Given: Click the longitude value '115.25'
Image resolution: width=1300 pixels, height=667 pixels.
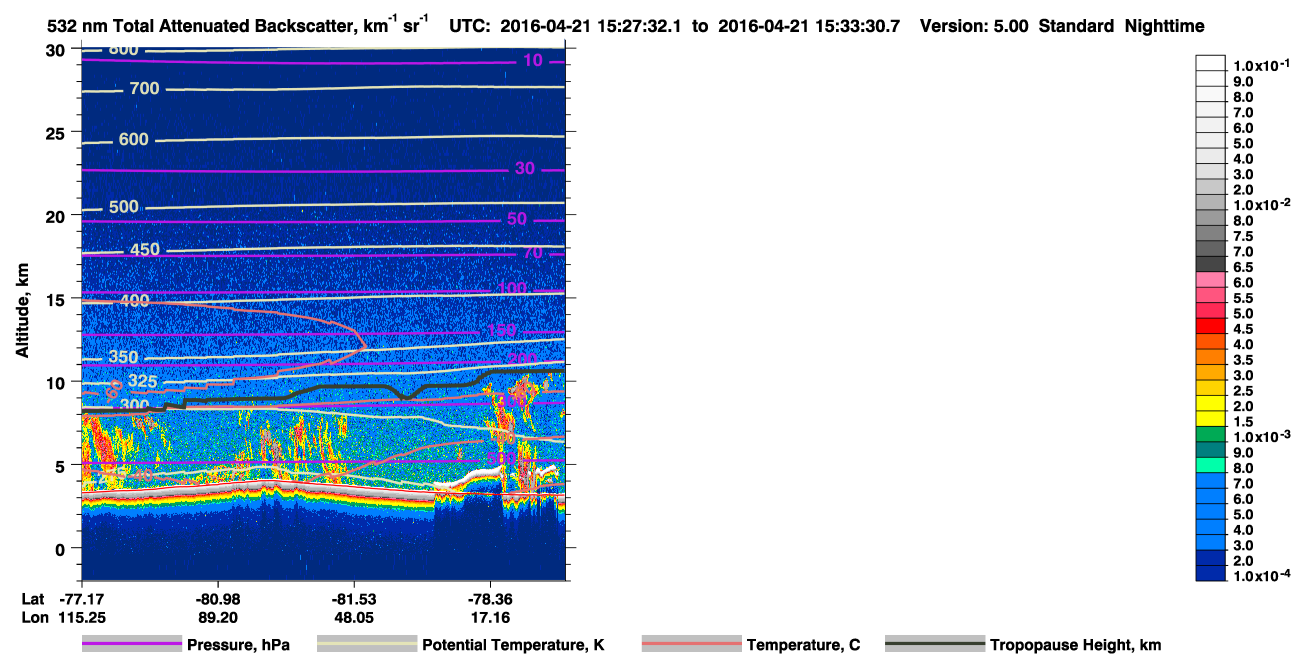Looking at the screenshot, I should [x=81, y=618].
